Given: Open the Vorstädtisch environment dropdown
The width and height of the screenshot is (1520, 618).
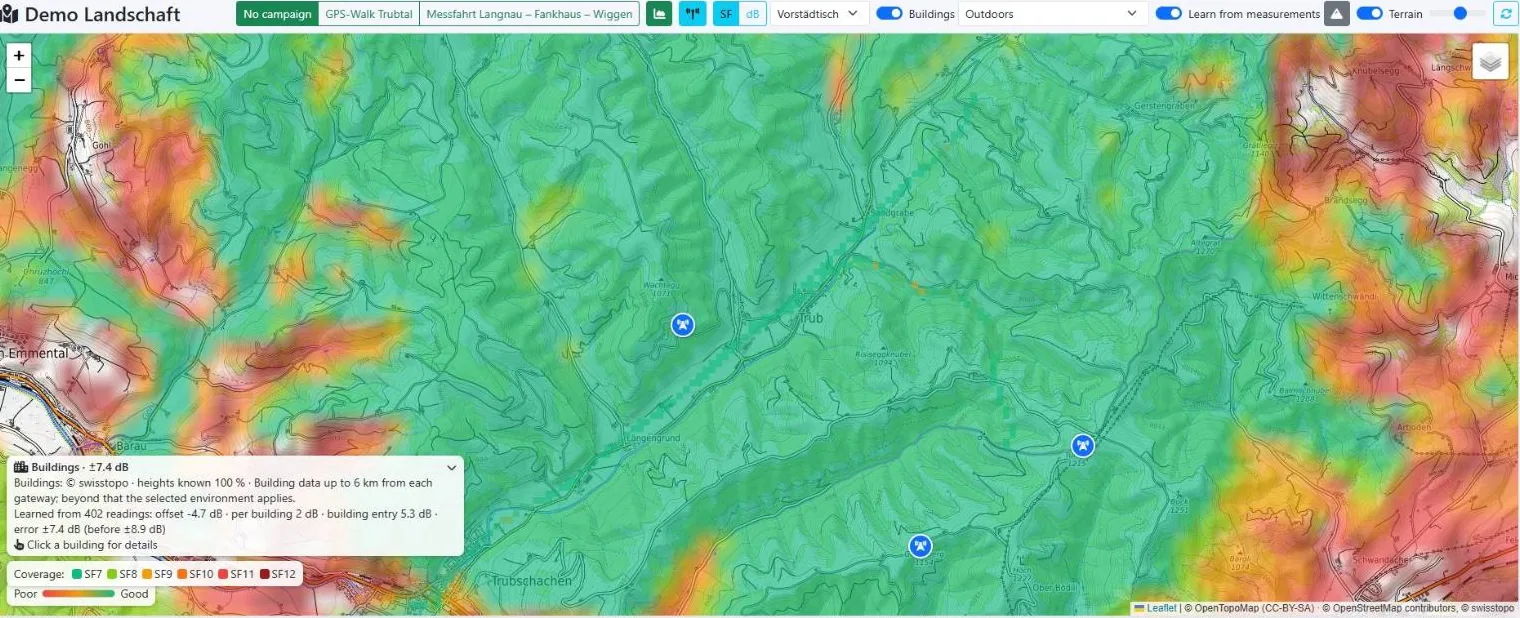Looking at the screenshot, I should 818,14.
